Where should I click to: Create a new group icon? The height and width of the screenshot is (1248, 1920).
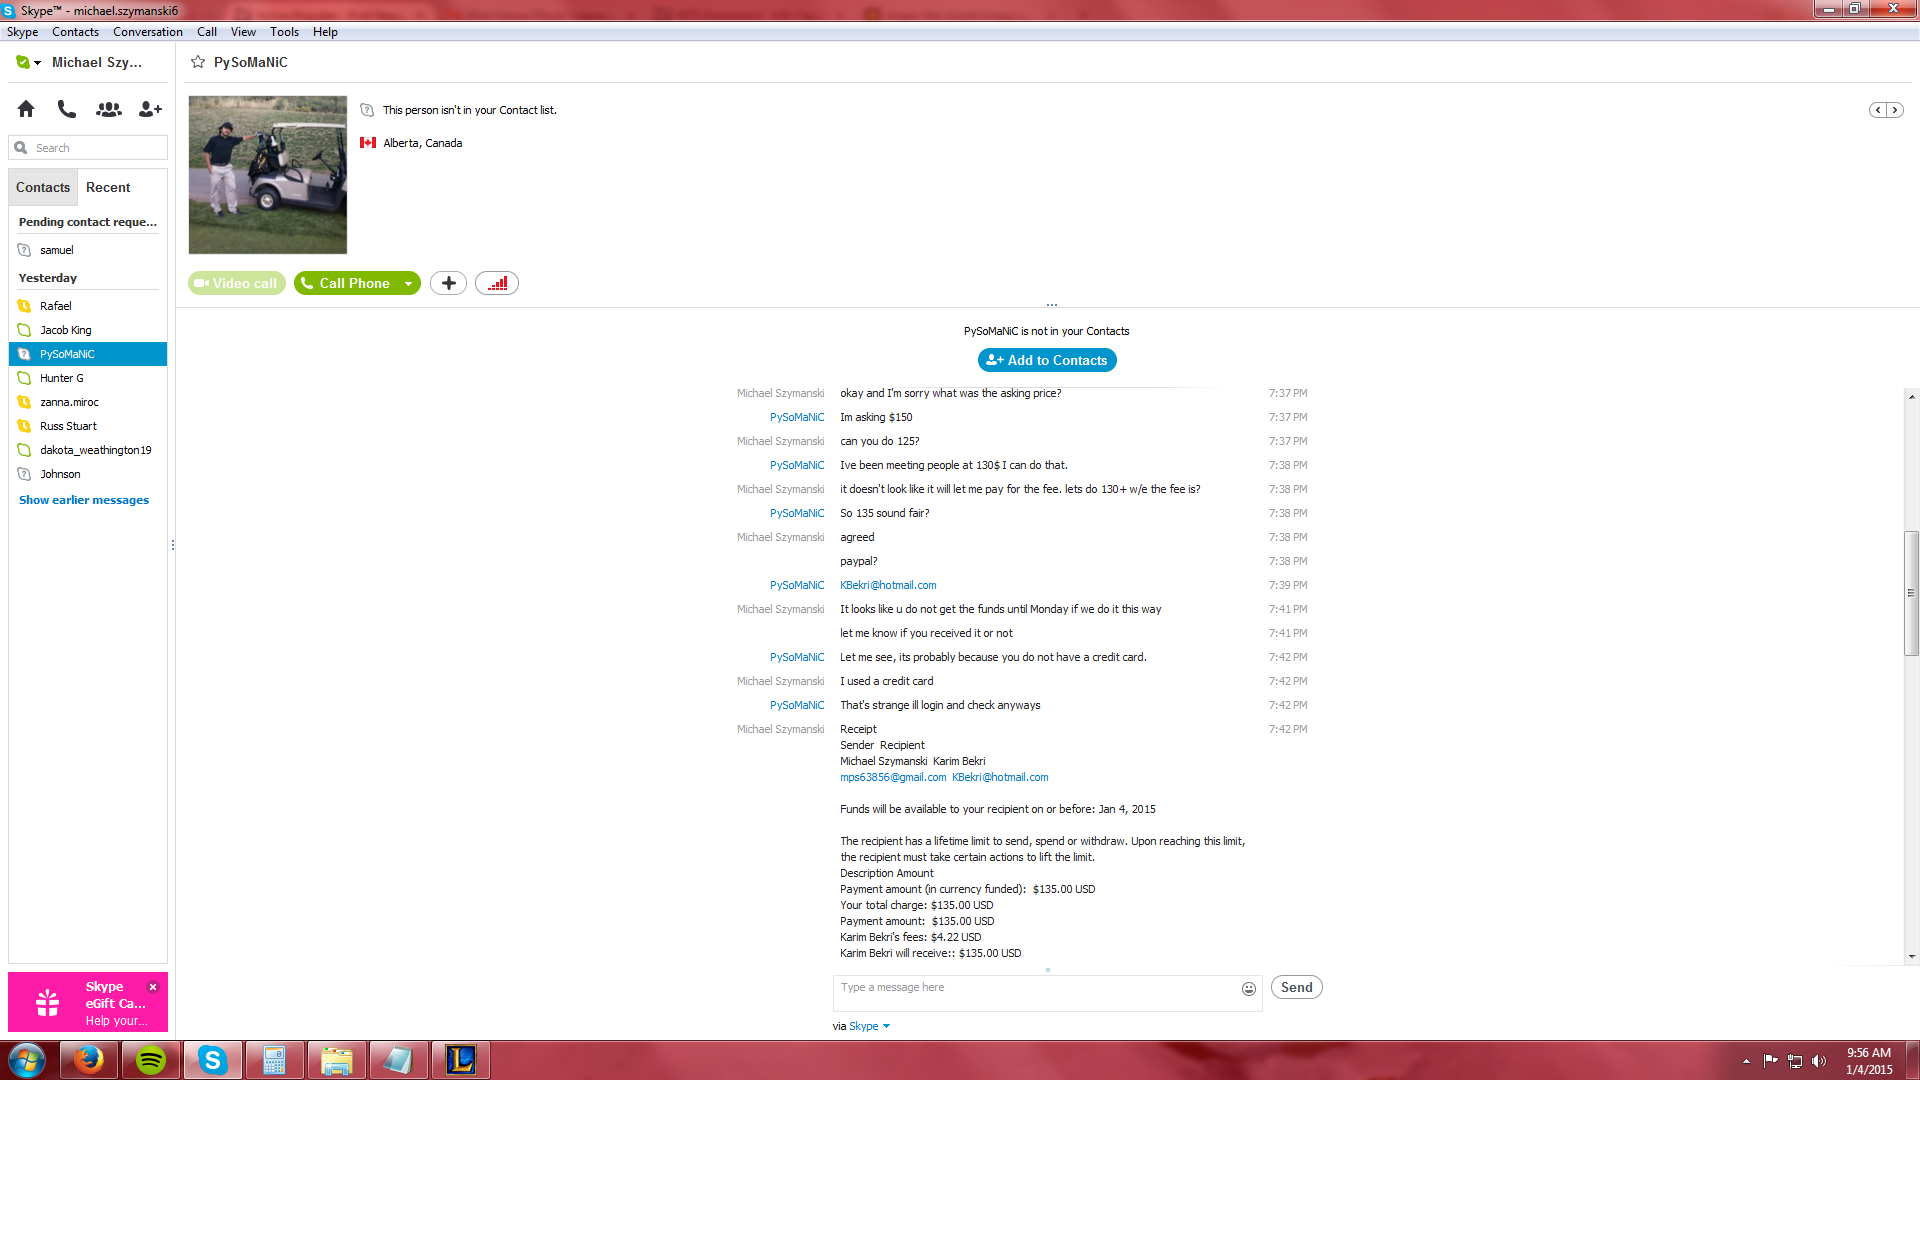108,109
